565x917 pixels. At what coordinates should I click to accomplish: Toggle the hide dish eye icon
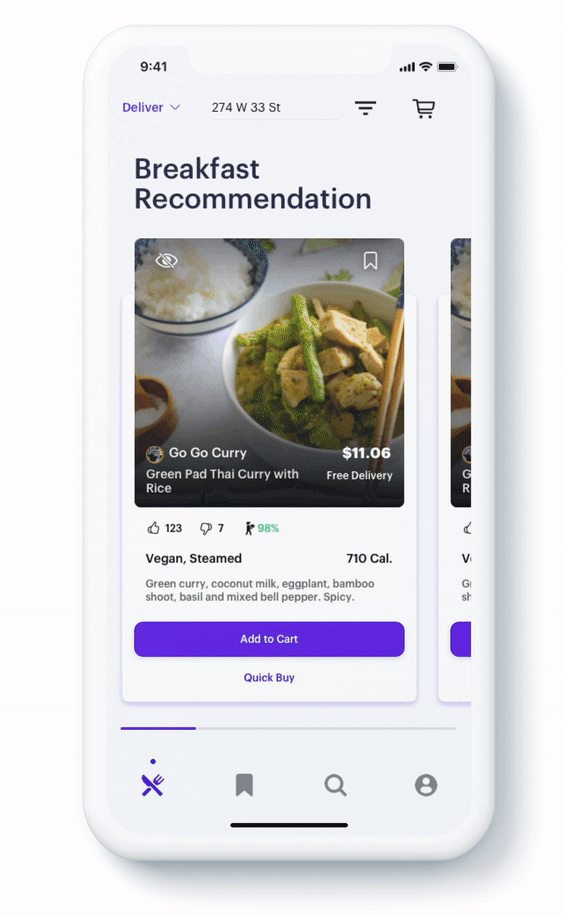click(x=167, y=260)
